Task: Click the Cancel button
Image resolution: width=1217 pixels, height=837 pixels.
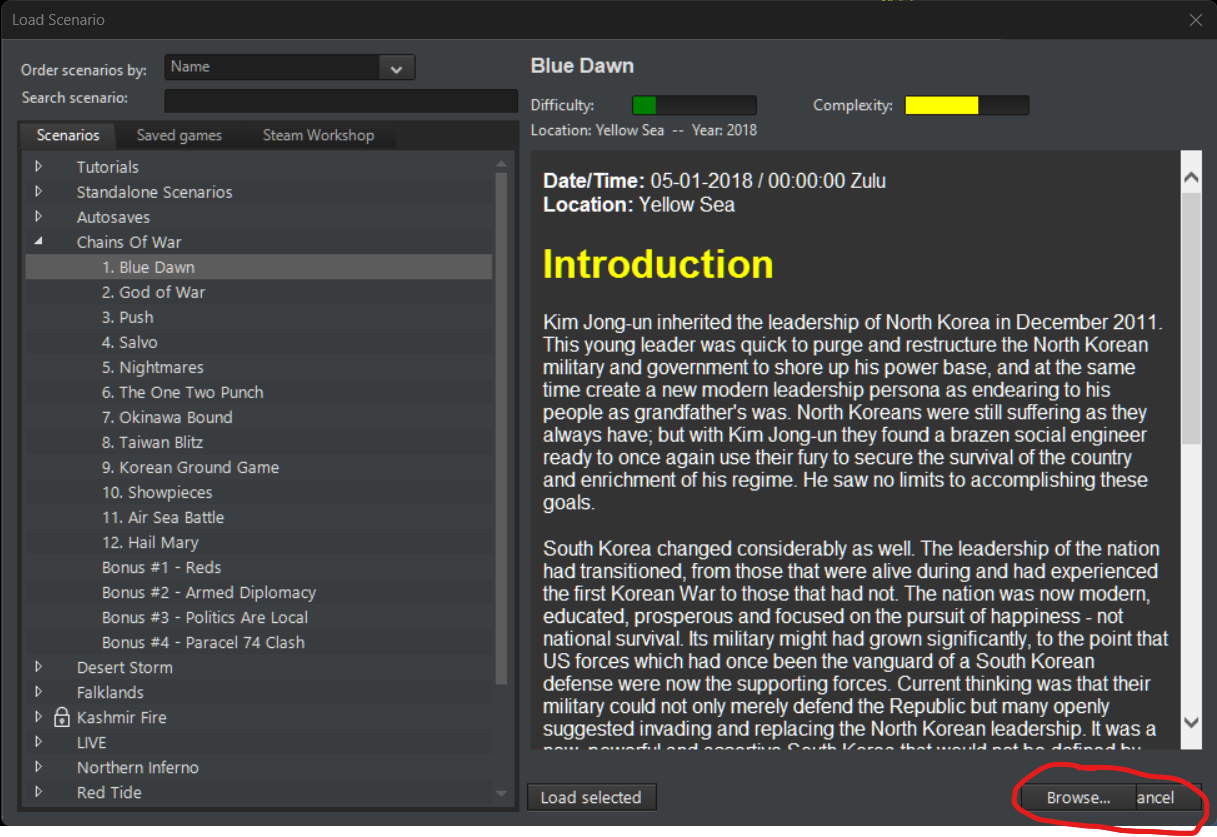Action: pos(1168,797)
